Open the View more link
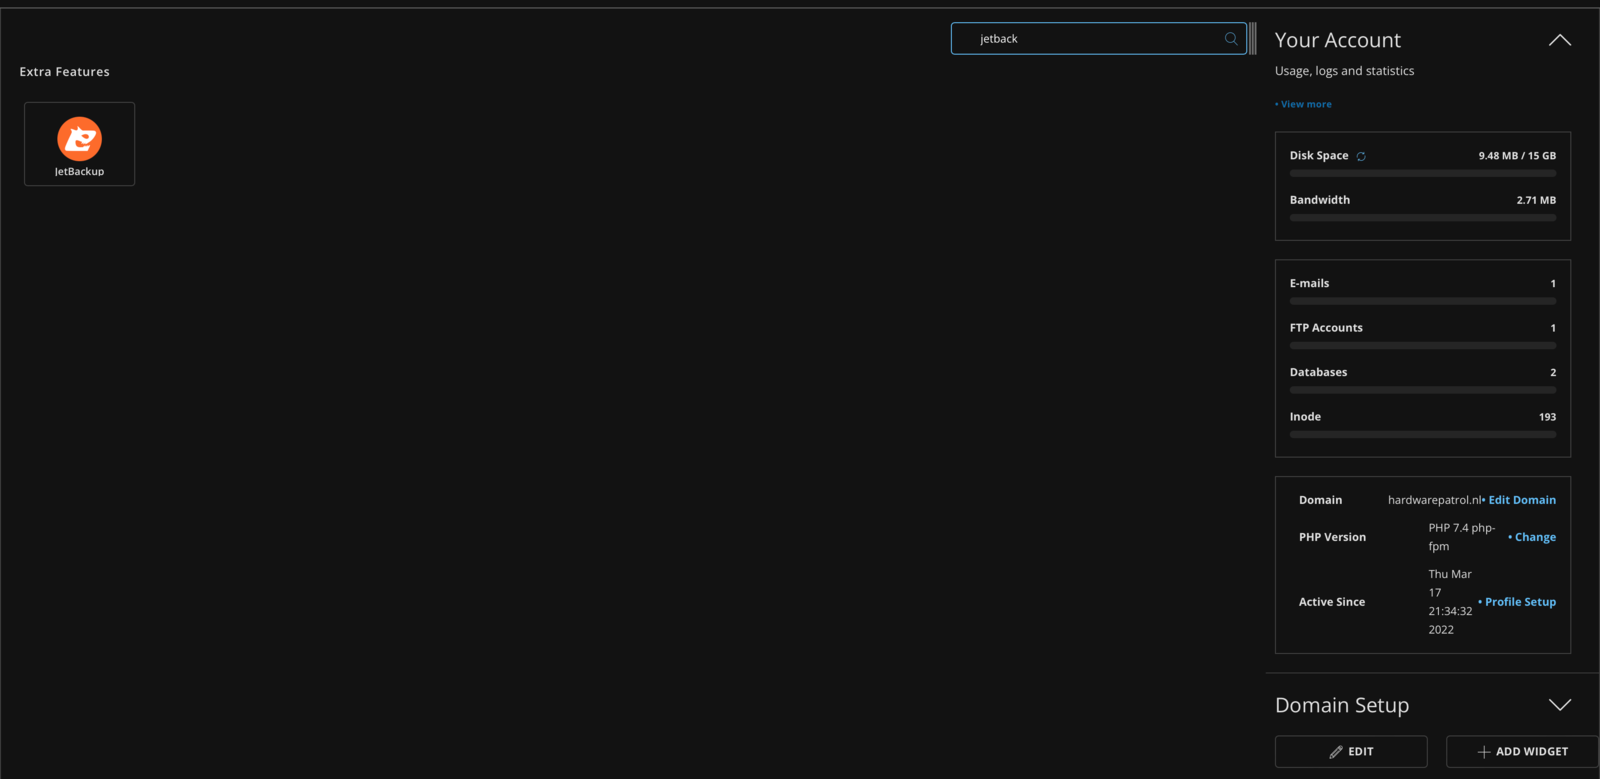 tap(1305, 104)
